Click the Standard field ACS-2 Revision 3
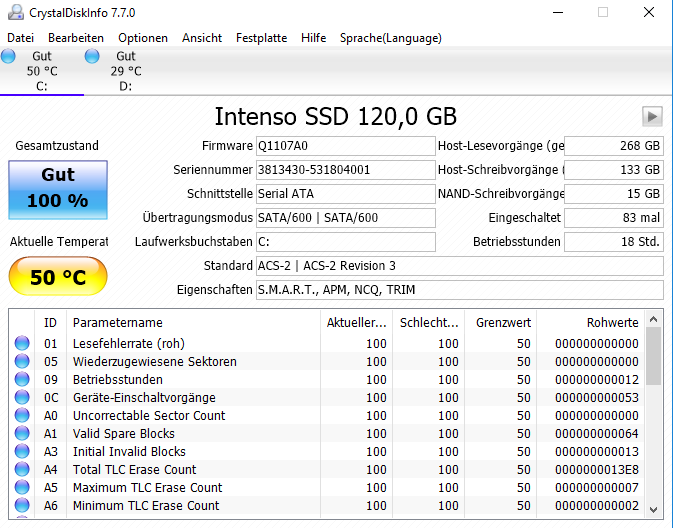 (x=460, y=266)
